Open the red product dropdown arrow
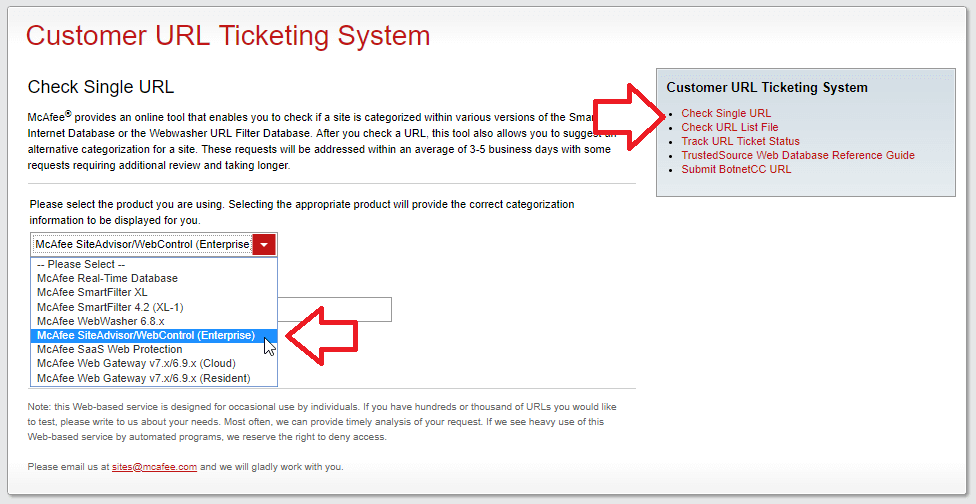 tap(265, 245)
